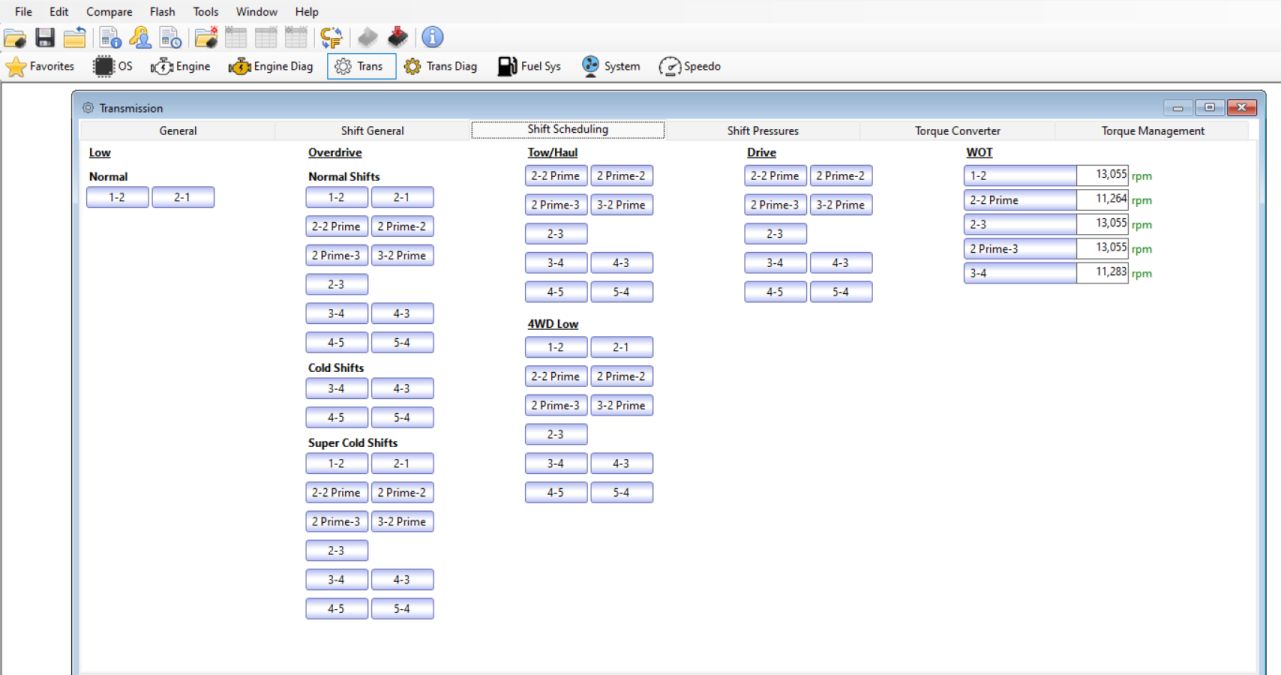The image size is (1281, 675).
Task: Switch to the Torque Converter tab
Action: [957, 131]
